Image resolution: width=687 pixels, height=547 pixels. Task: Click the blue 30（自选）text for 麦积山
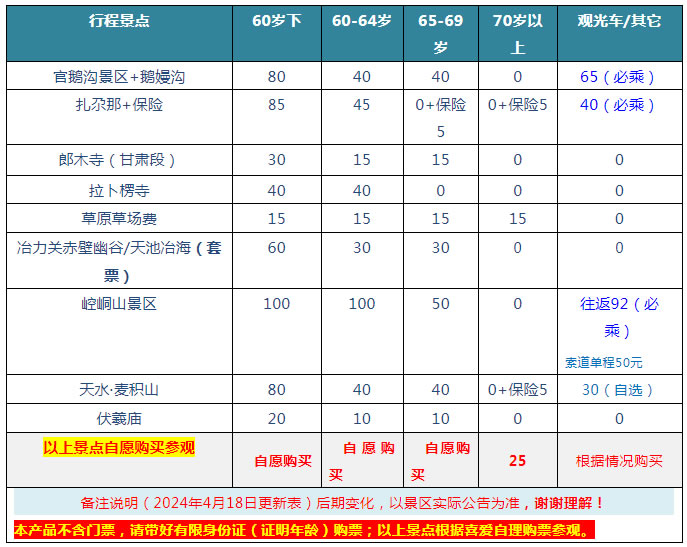point(618,390)
